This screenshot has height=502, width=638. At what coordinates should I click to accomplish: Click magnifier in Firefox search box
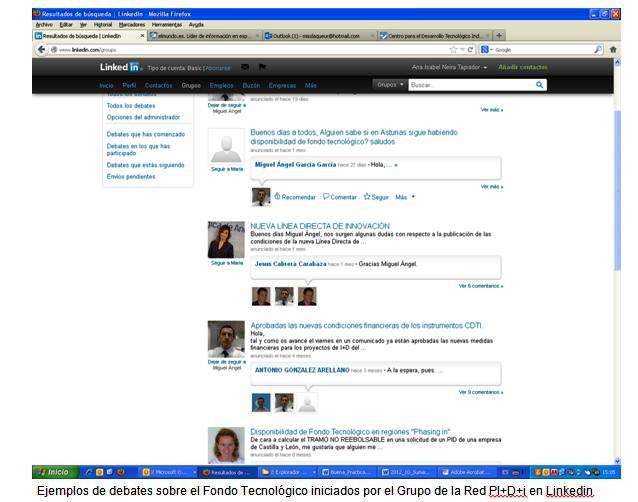click(597, 50)
